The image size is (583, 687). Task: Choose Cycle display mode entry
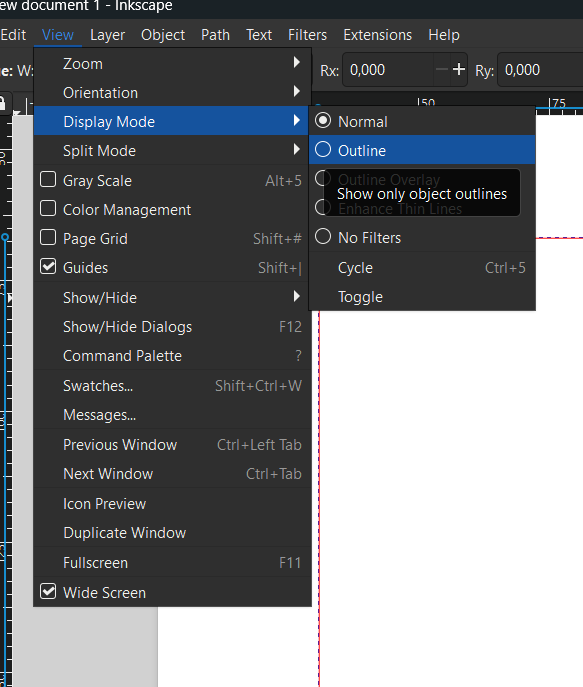point(422,268)
